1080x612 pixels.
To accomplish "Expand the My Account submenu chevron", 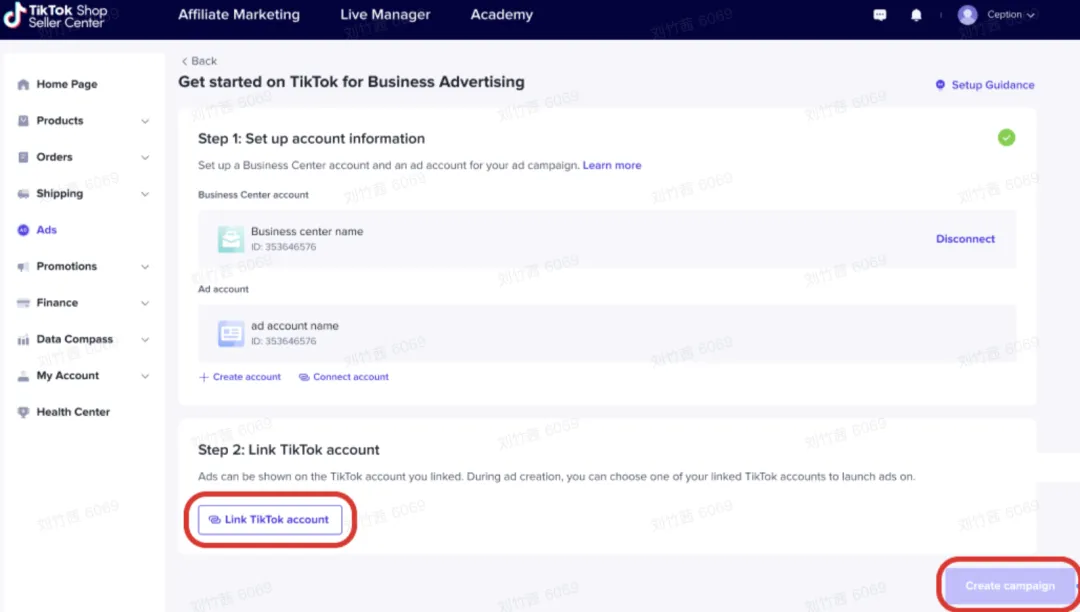I will tap(145, 376).
